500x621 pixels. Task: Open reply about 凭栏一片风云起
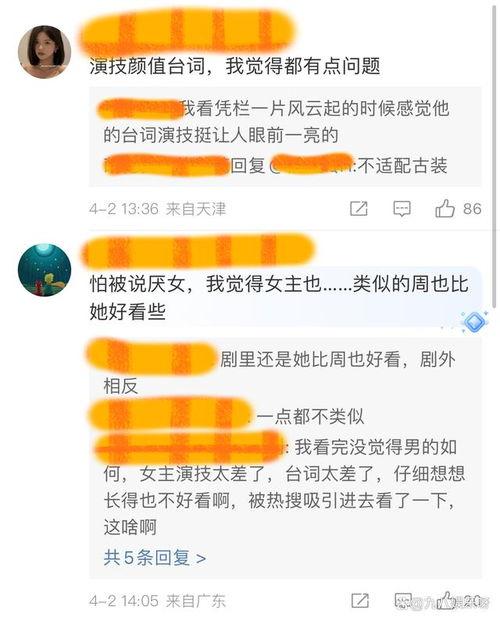point(276,122)
